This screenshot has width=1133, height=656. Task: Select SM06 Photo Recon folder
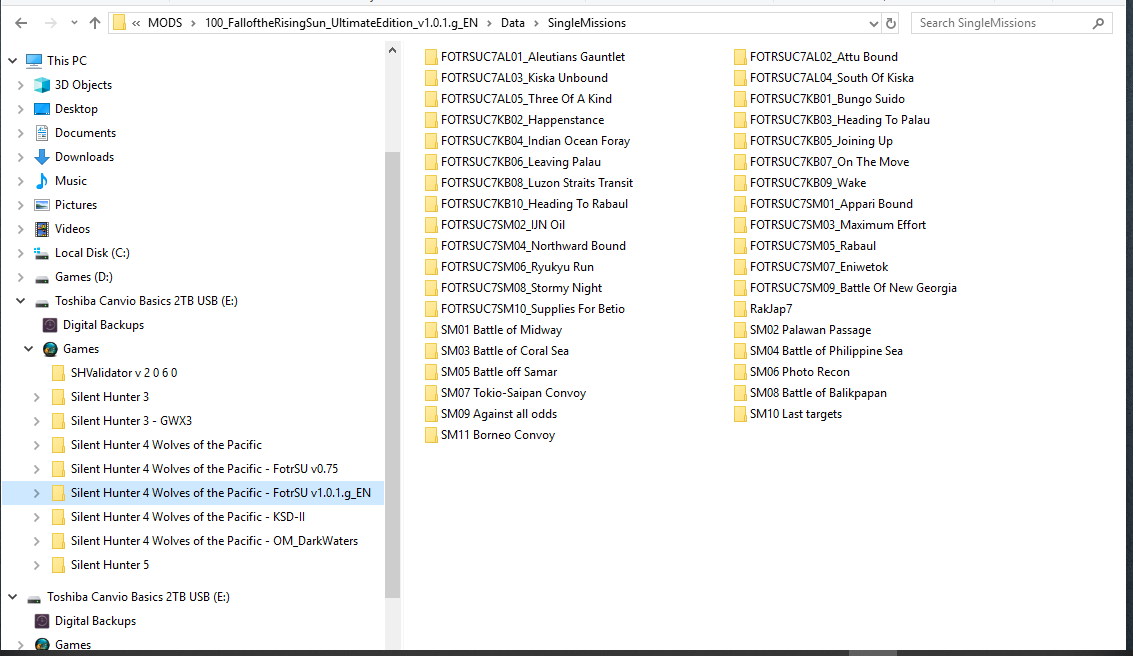coord(799,372)
